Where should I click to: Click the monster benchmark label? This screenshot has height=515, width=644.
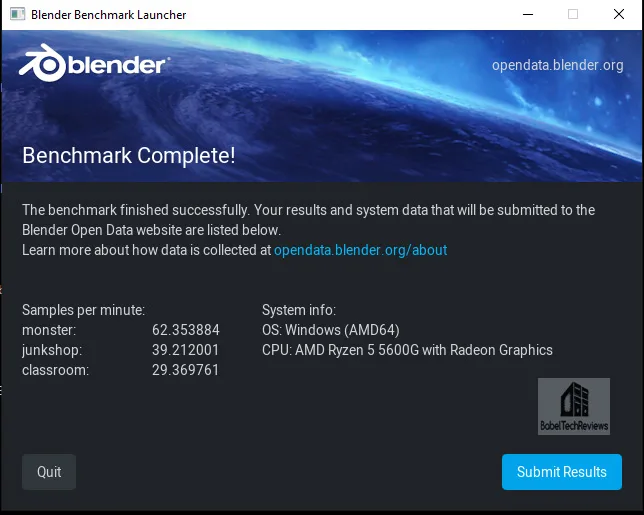pyautogui.click(x=49, y=330)
